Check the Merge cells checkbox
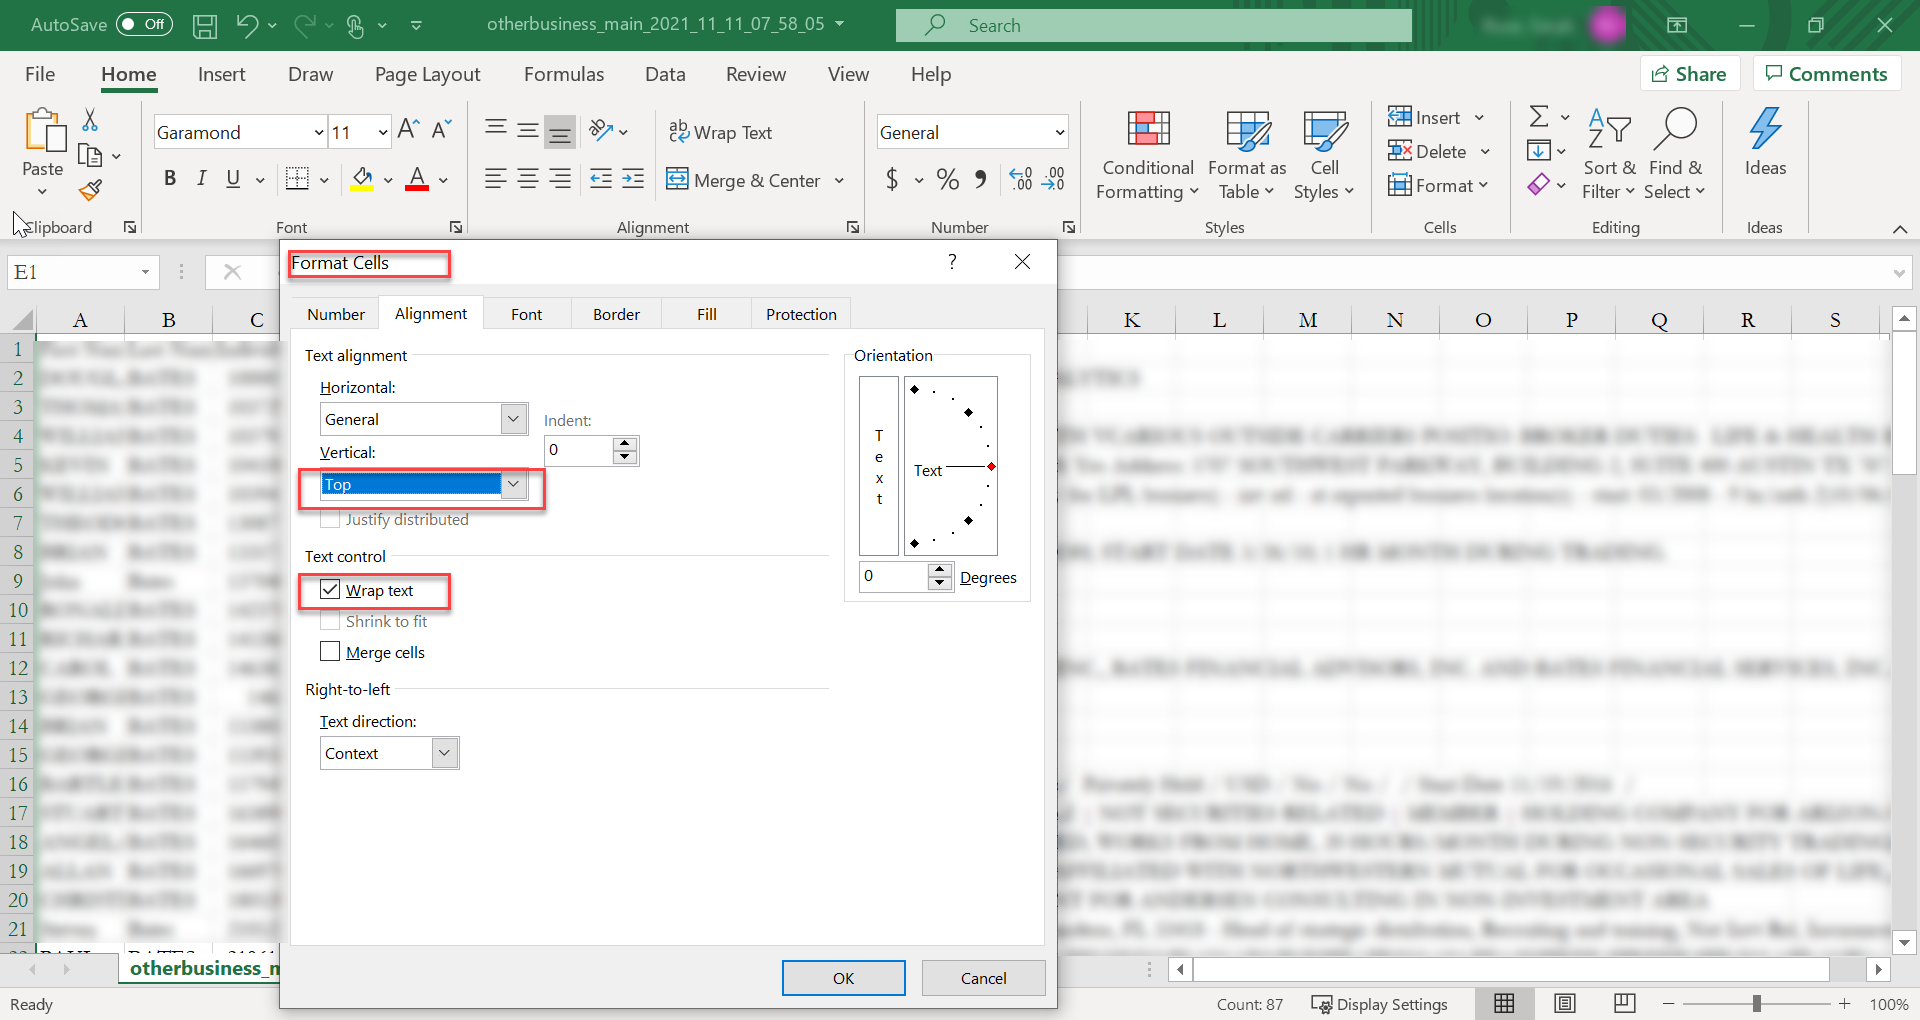Viewport: 1920px width, 1020px height. (x=331, y=652)
